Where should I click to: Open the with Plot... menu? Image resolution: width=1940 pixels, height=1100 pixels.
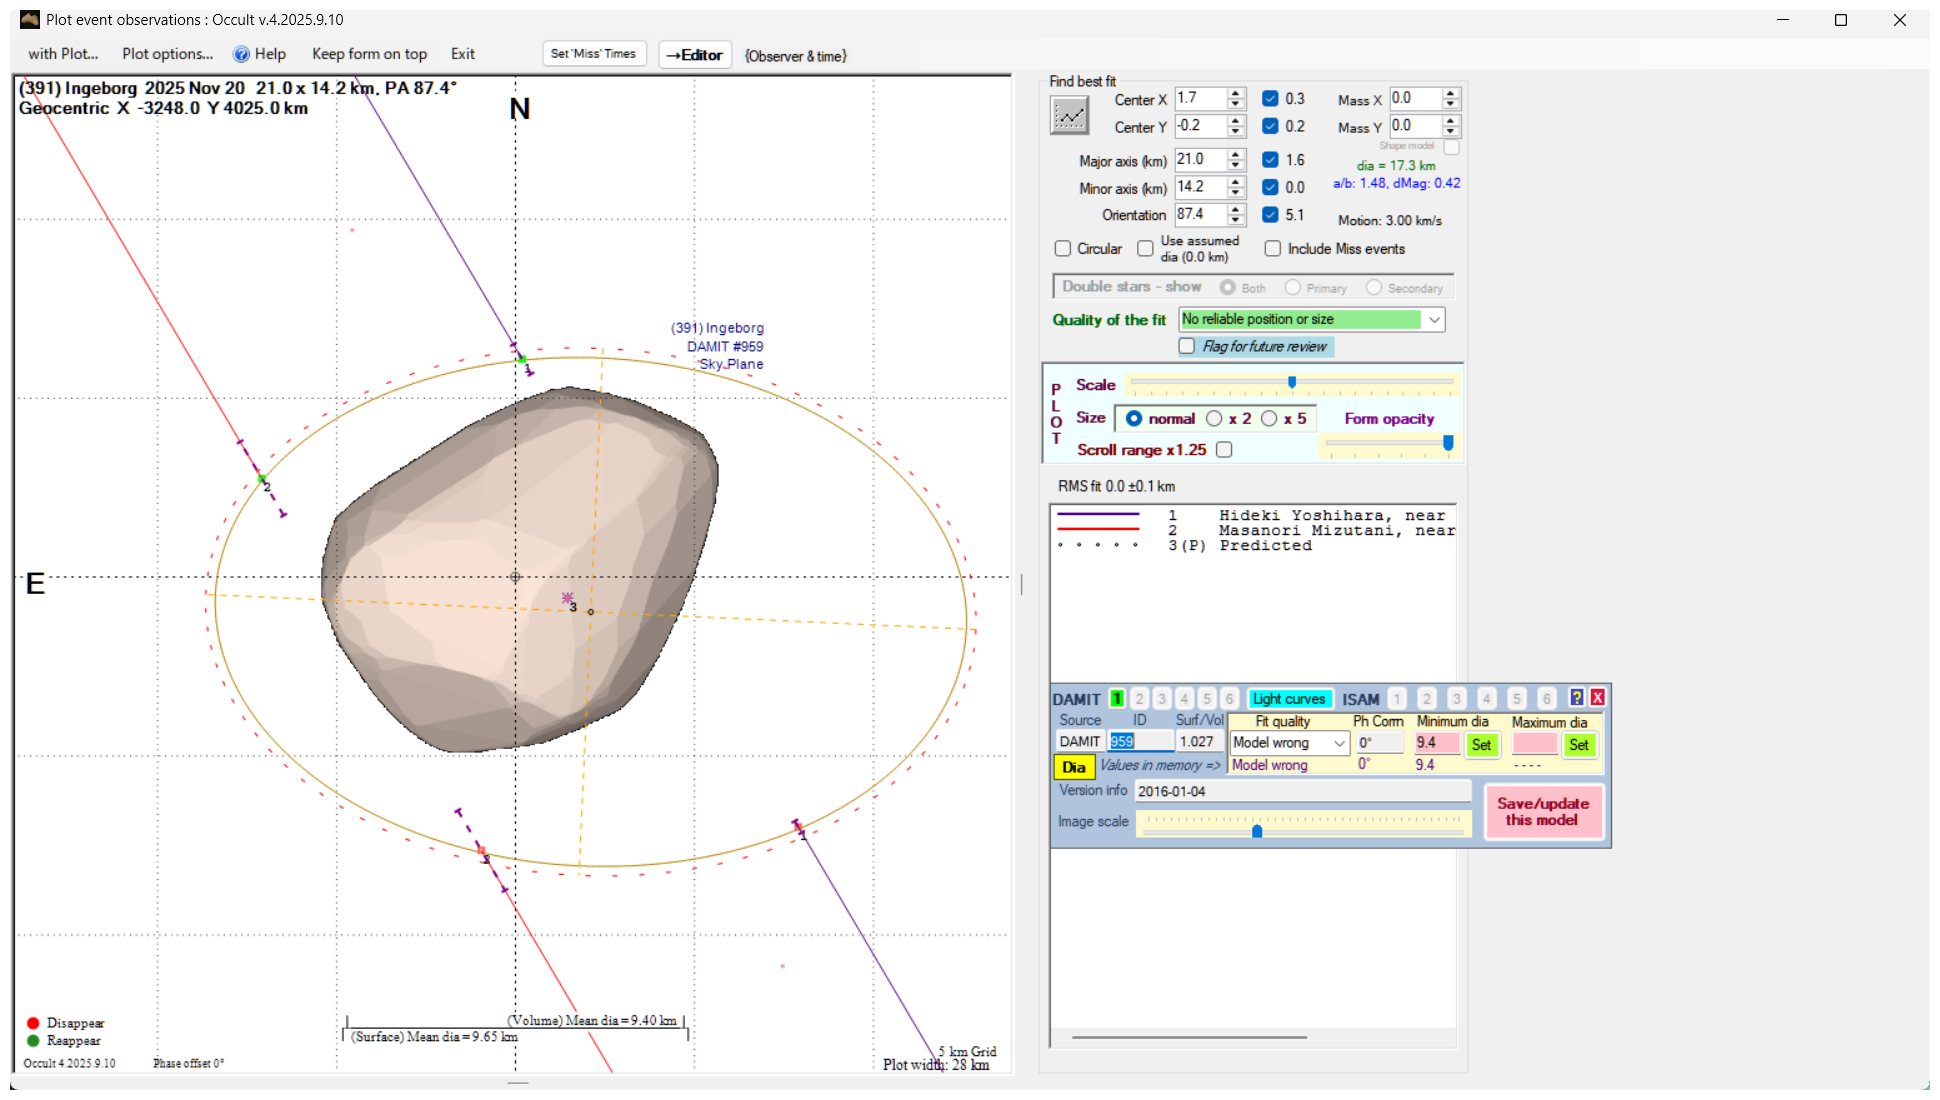point(63,54)
